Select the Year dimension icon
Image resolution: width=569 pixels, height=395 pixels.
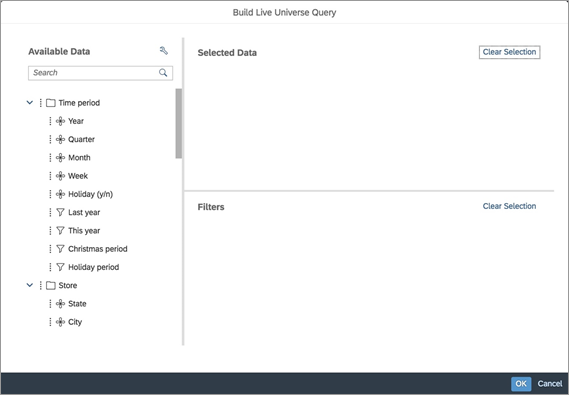(60, 121)
